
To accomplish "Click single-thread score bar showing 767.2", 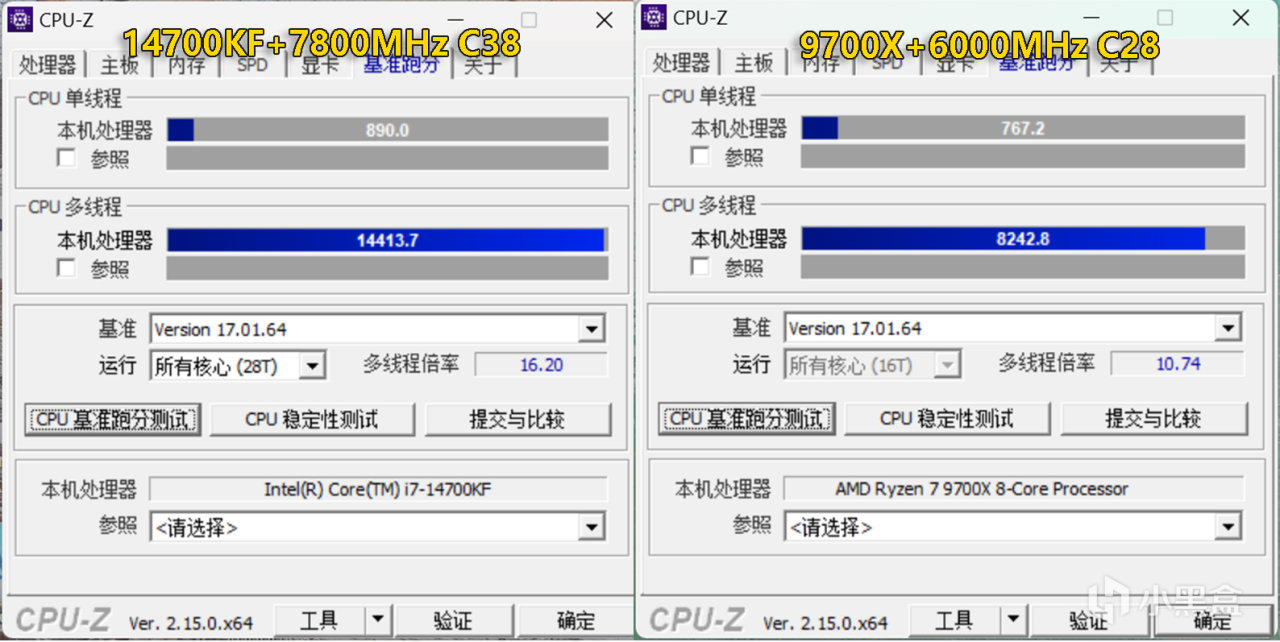I will point(1023,129).
